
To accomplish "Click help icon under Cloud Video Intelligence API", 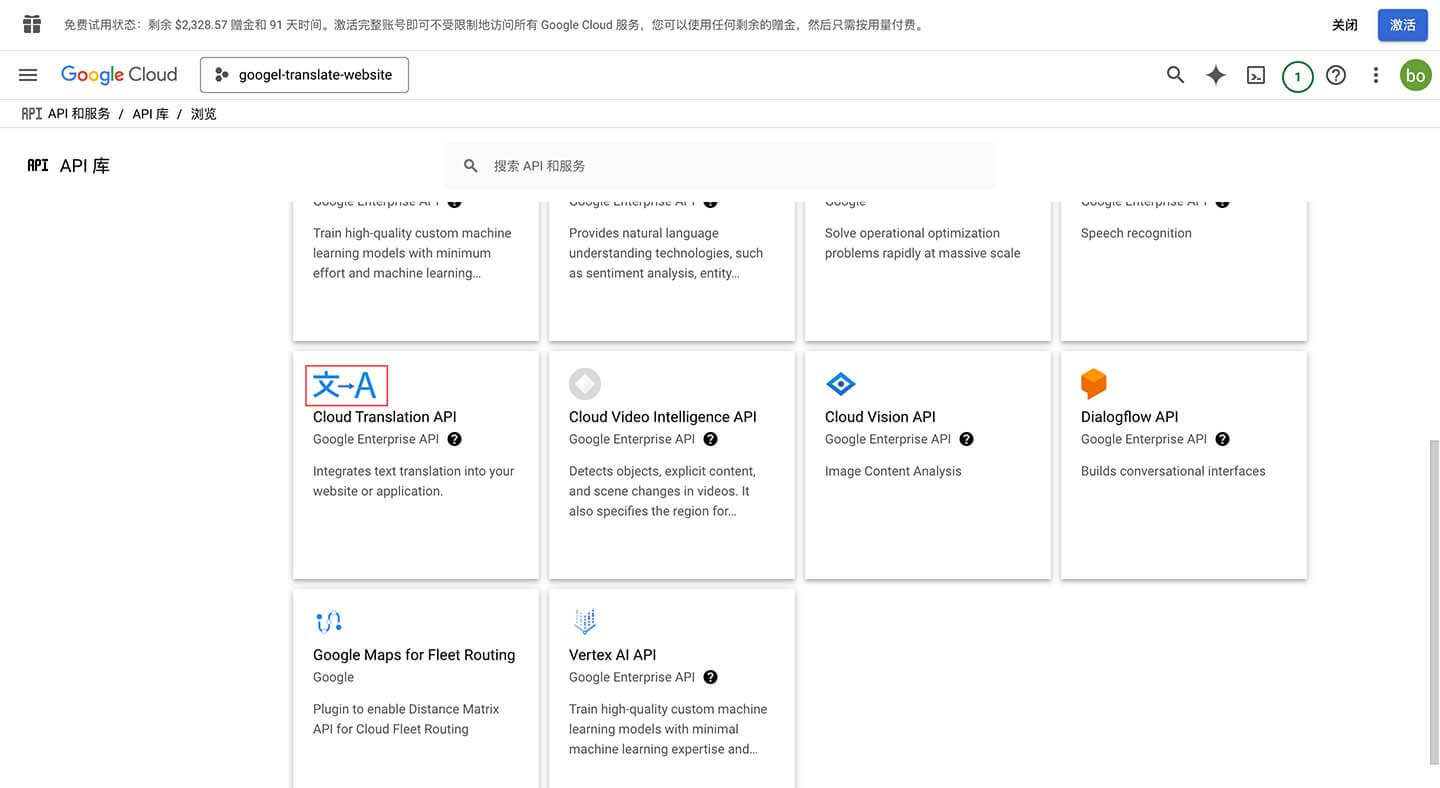I will tap(710, 439).
